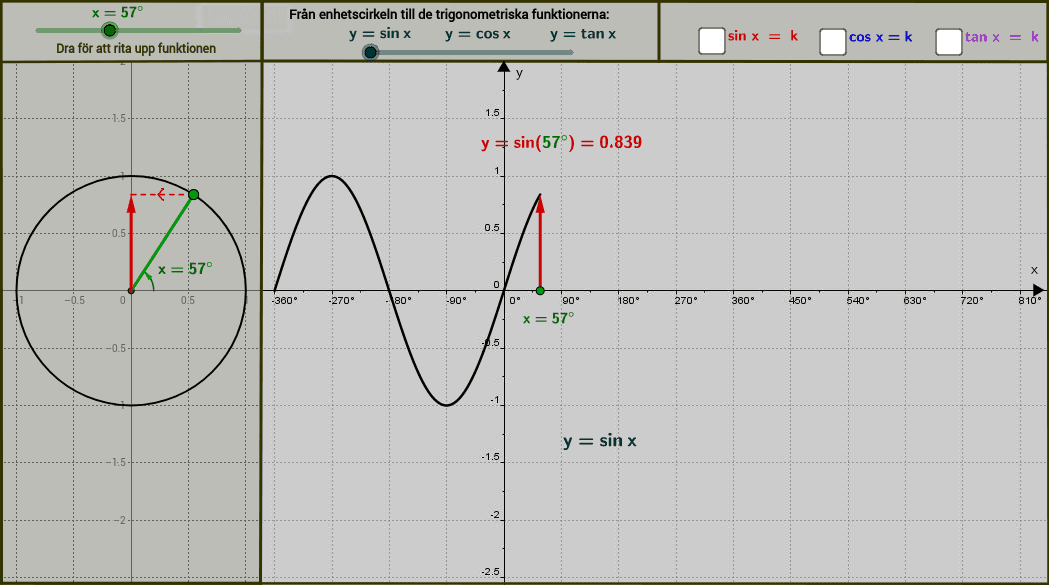
Task: Click the red arrow on the sine graph
Action: pos(540,243)
